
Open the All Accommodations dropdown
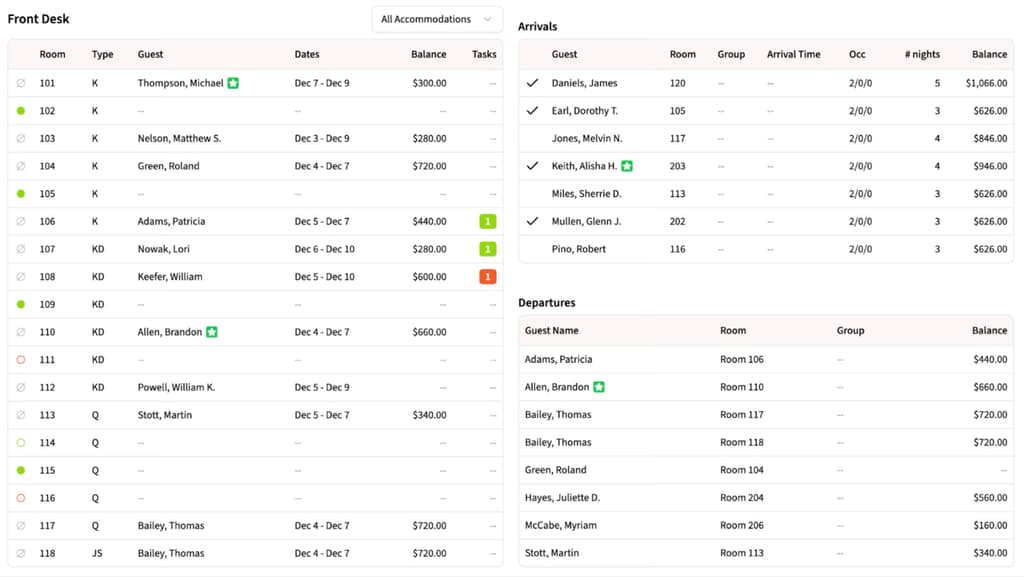point(437,19)
